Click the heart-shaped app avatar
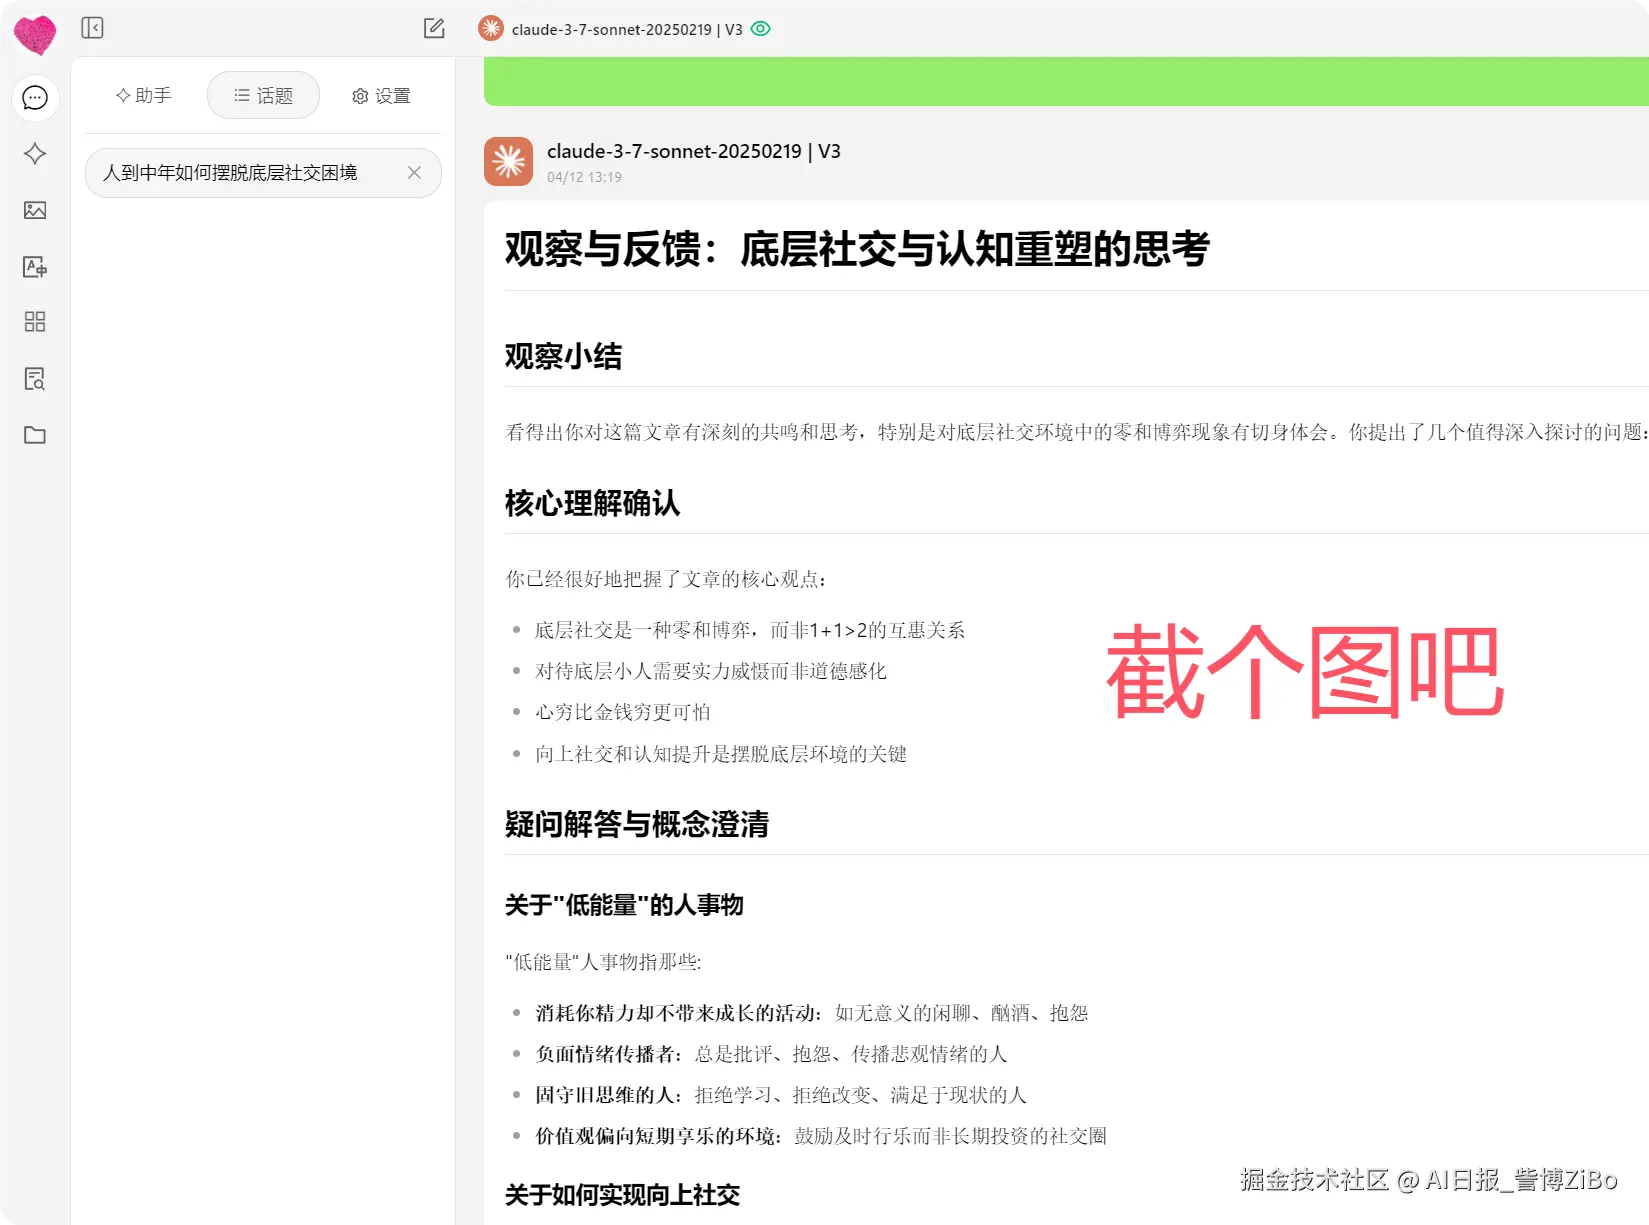Image resolution: width=1649 pixels, height=1225 pixels. point(35,35)
